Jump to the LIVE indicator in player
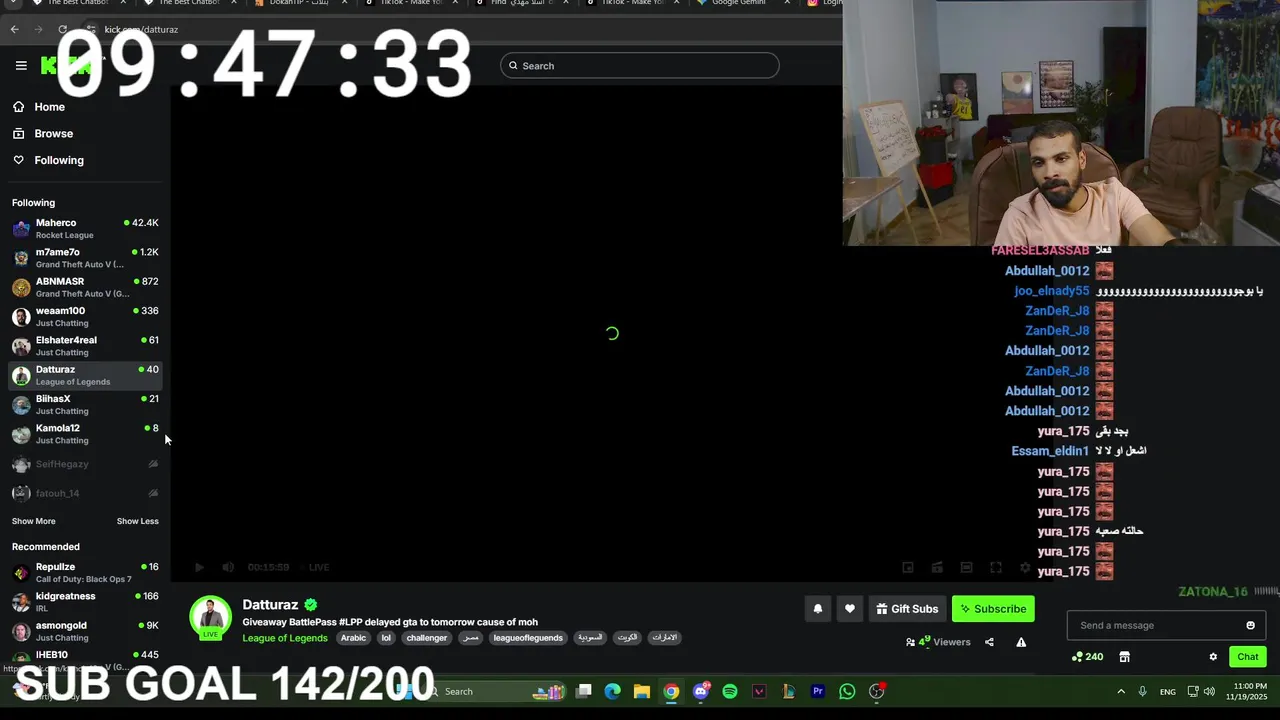This screenshot has width=1280, height=720. 315,567
